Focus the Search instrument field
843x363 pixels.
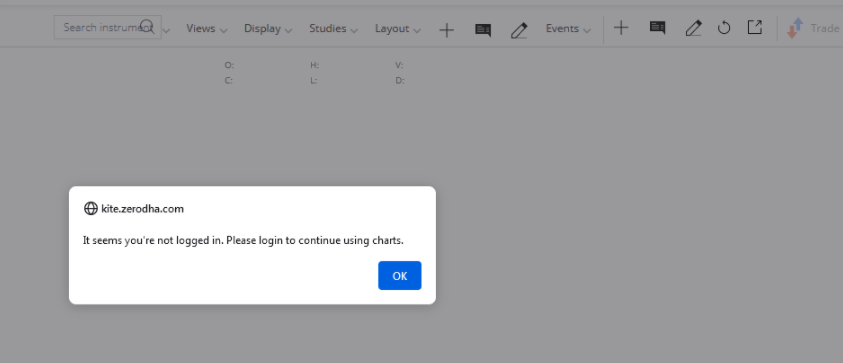click(x=108, y=27)
